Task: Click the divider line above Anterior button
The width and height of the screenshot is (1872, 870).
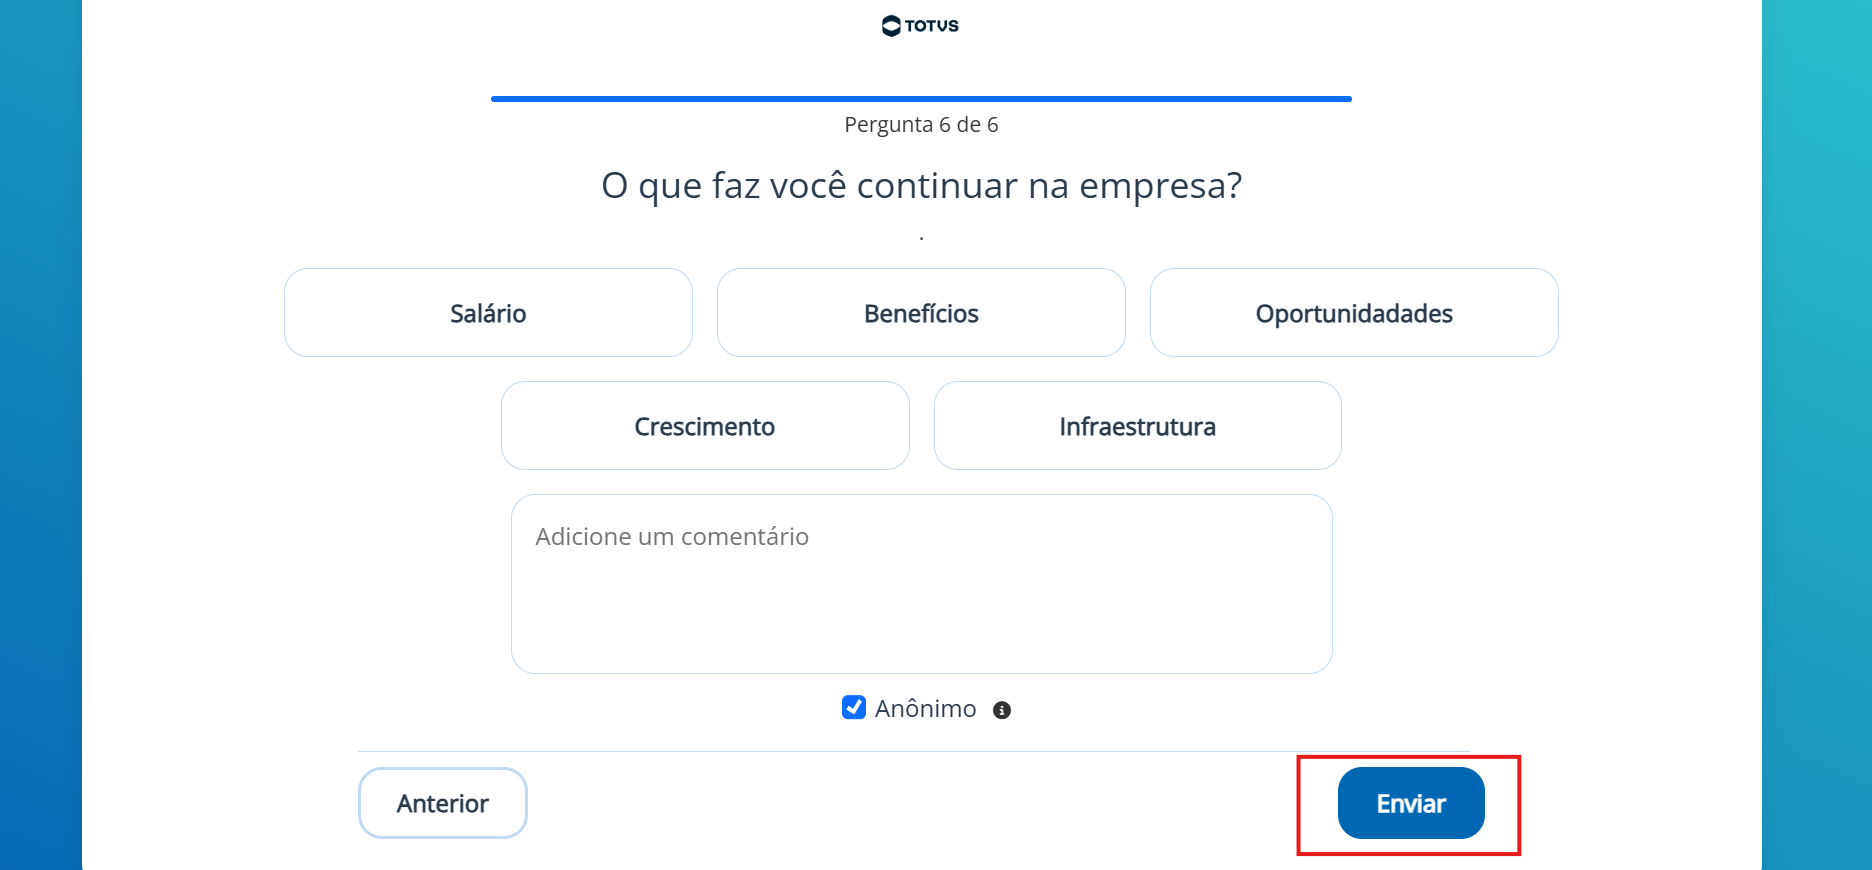Action: tap(914, 751)
